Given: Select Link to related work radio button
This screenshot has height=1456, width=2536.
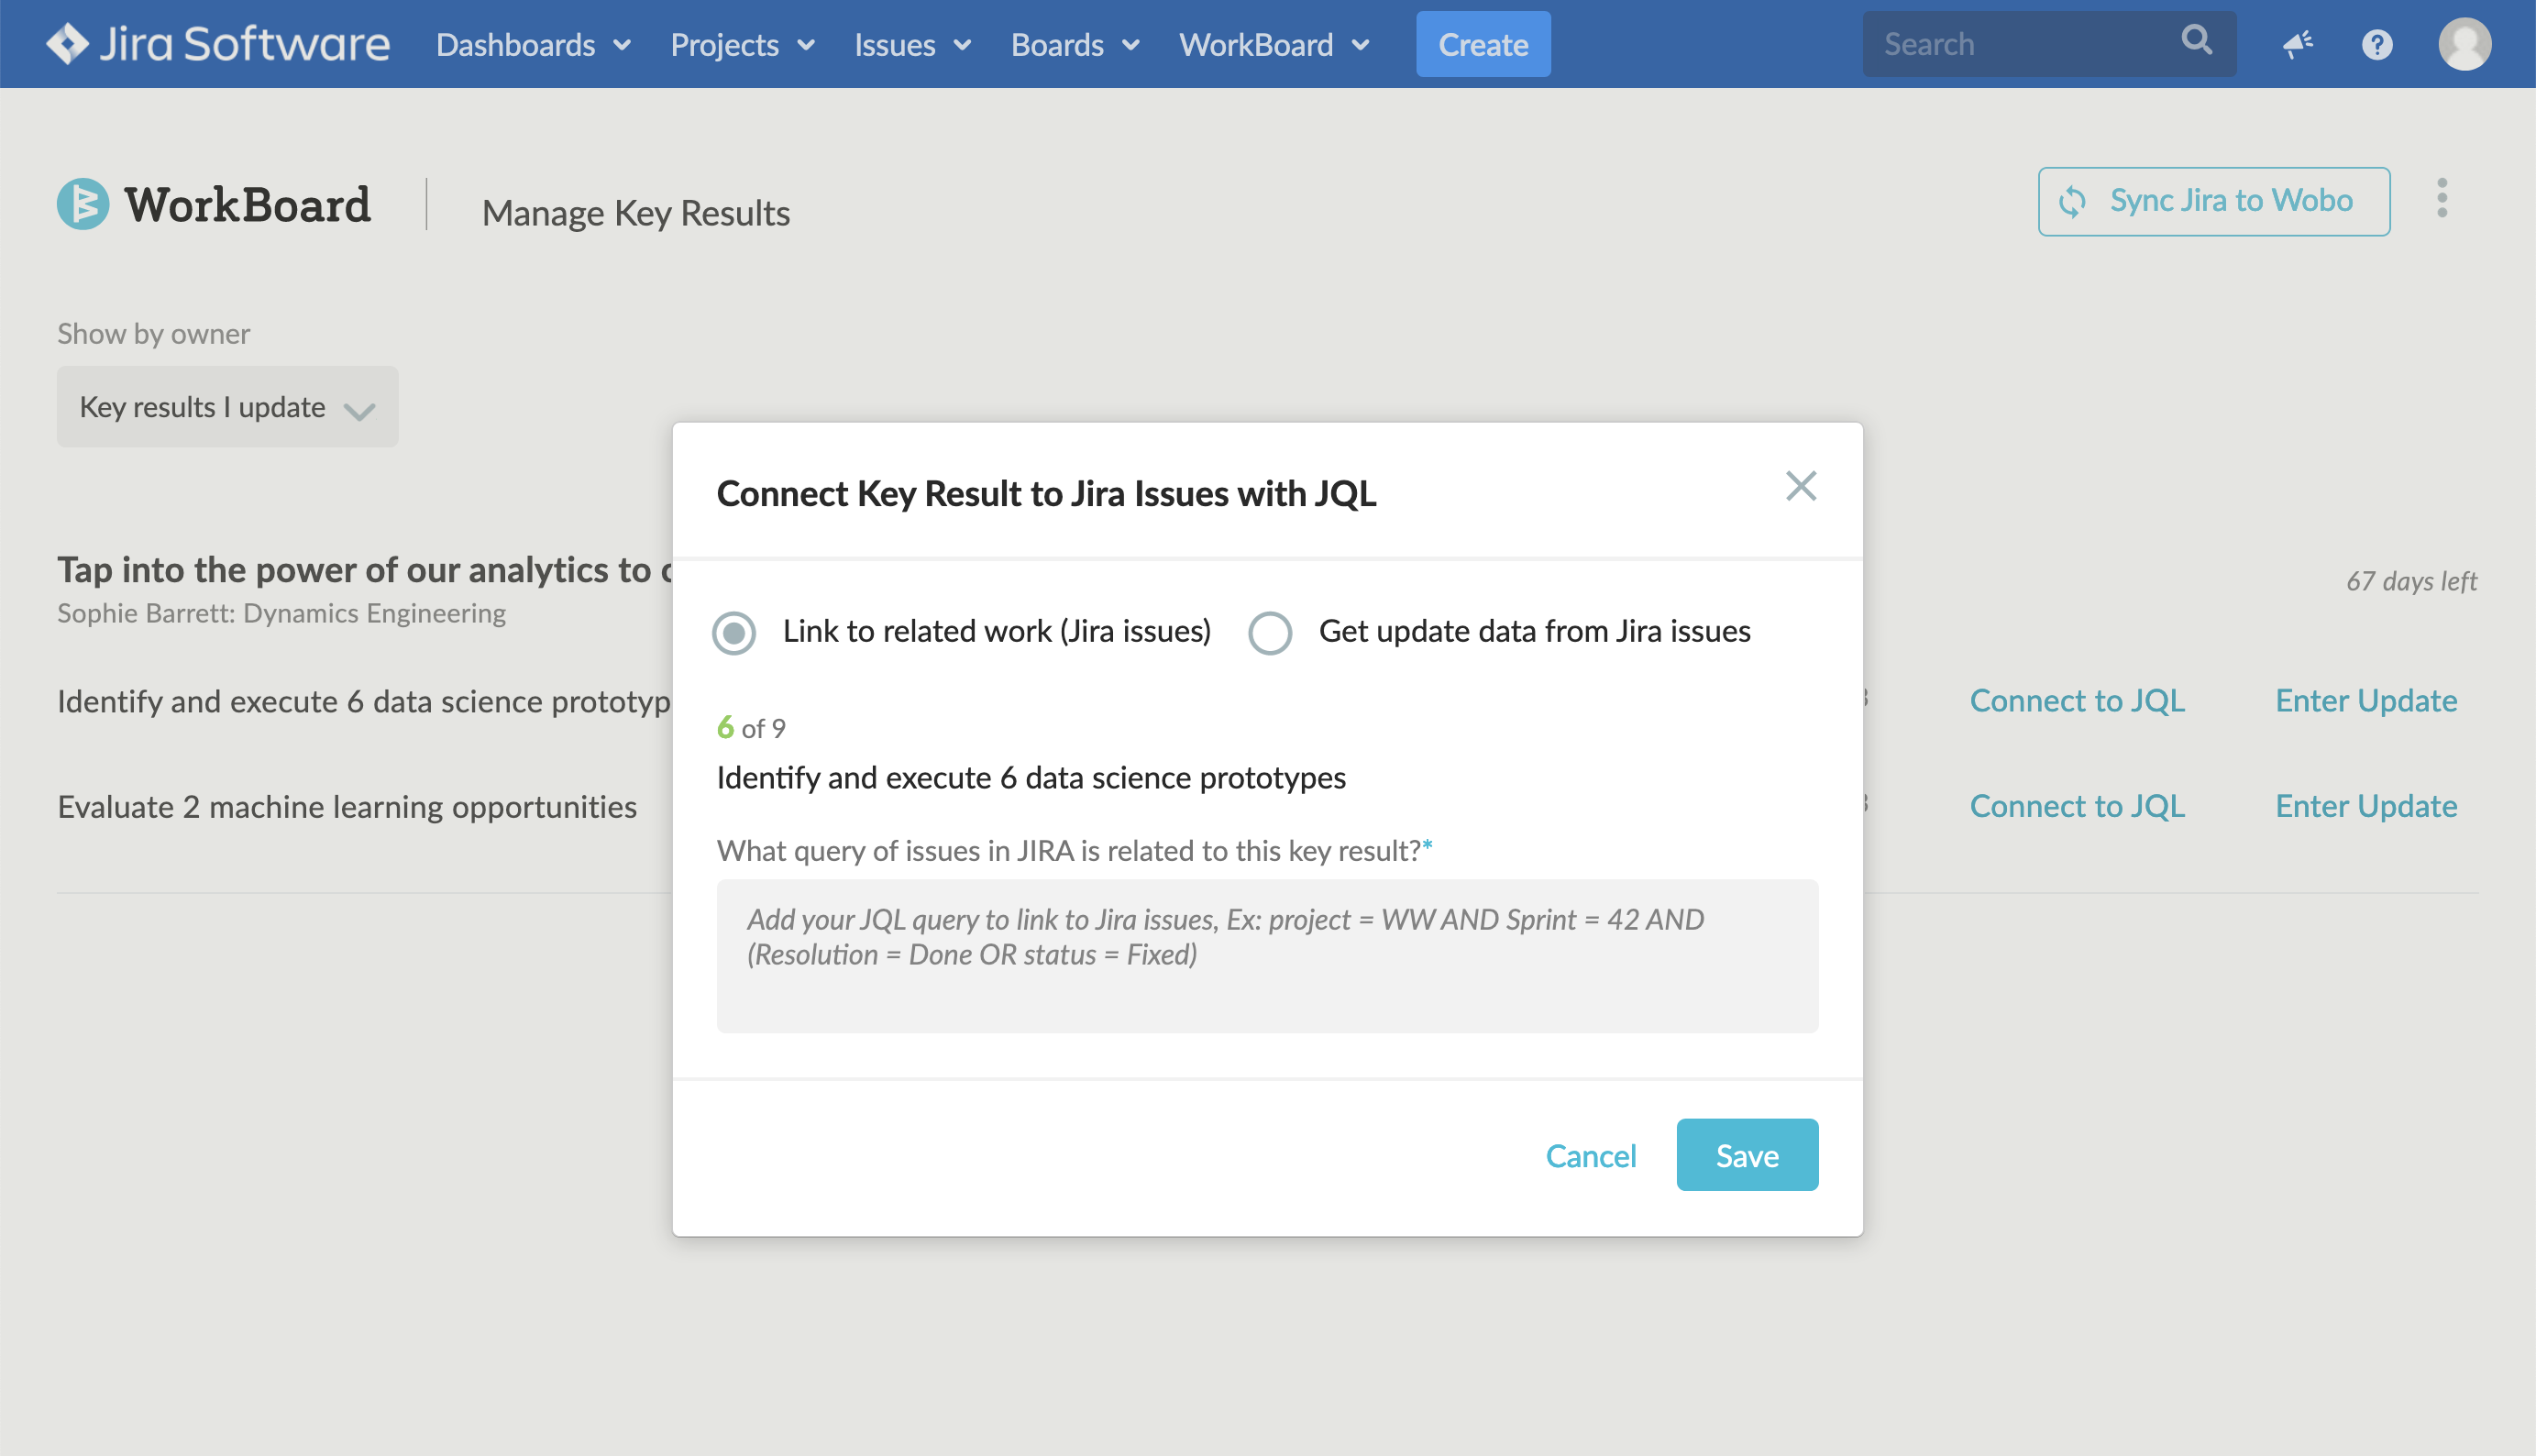Looking at the screenshot, I should pyautogui.click(x=734, y=633).
